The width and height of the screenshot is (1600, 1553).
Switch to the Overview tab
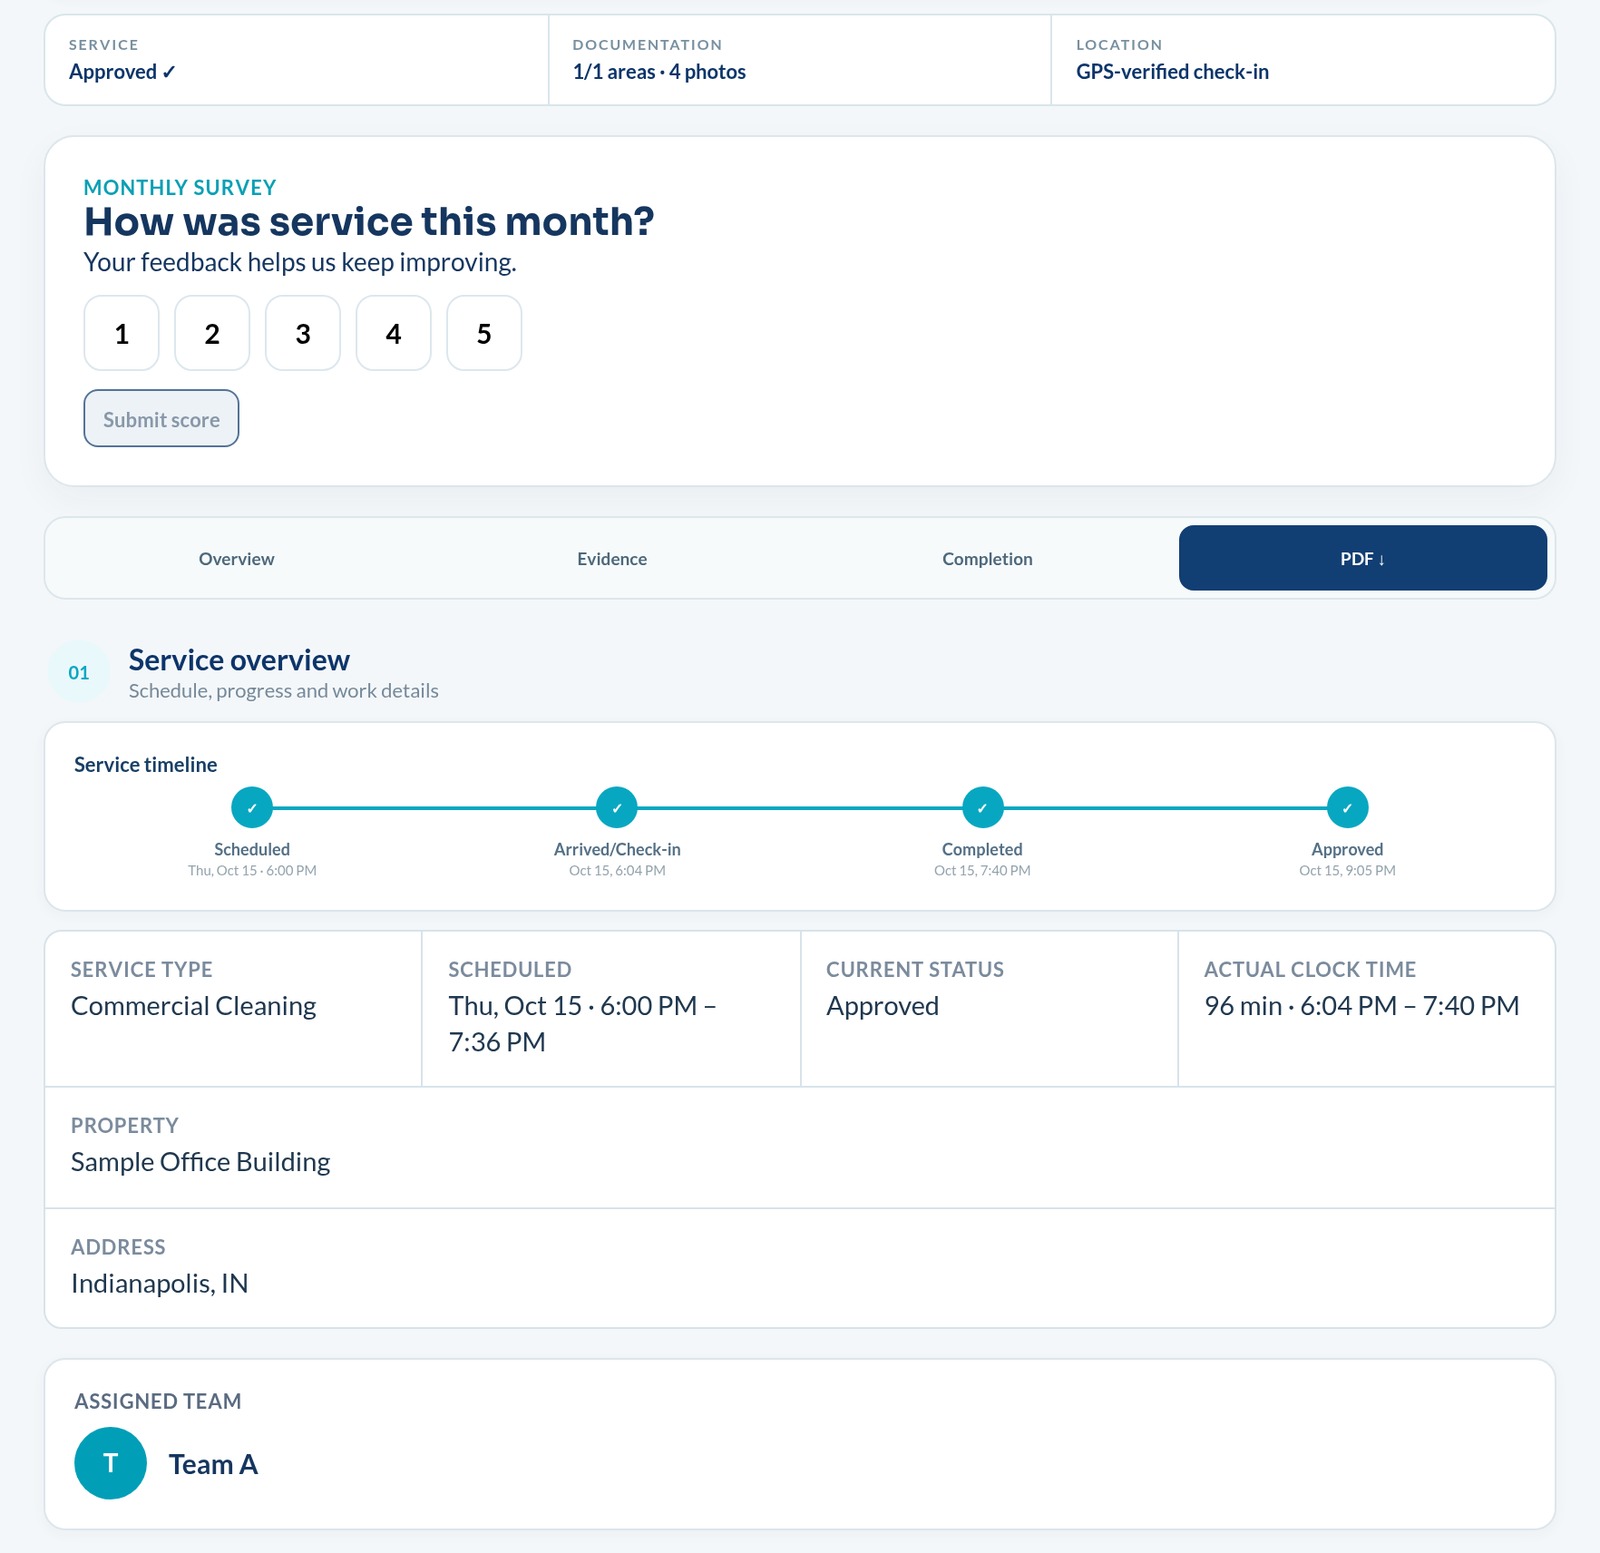[x=236, y=558]
